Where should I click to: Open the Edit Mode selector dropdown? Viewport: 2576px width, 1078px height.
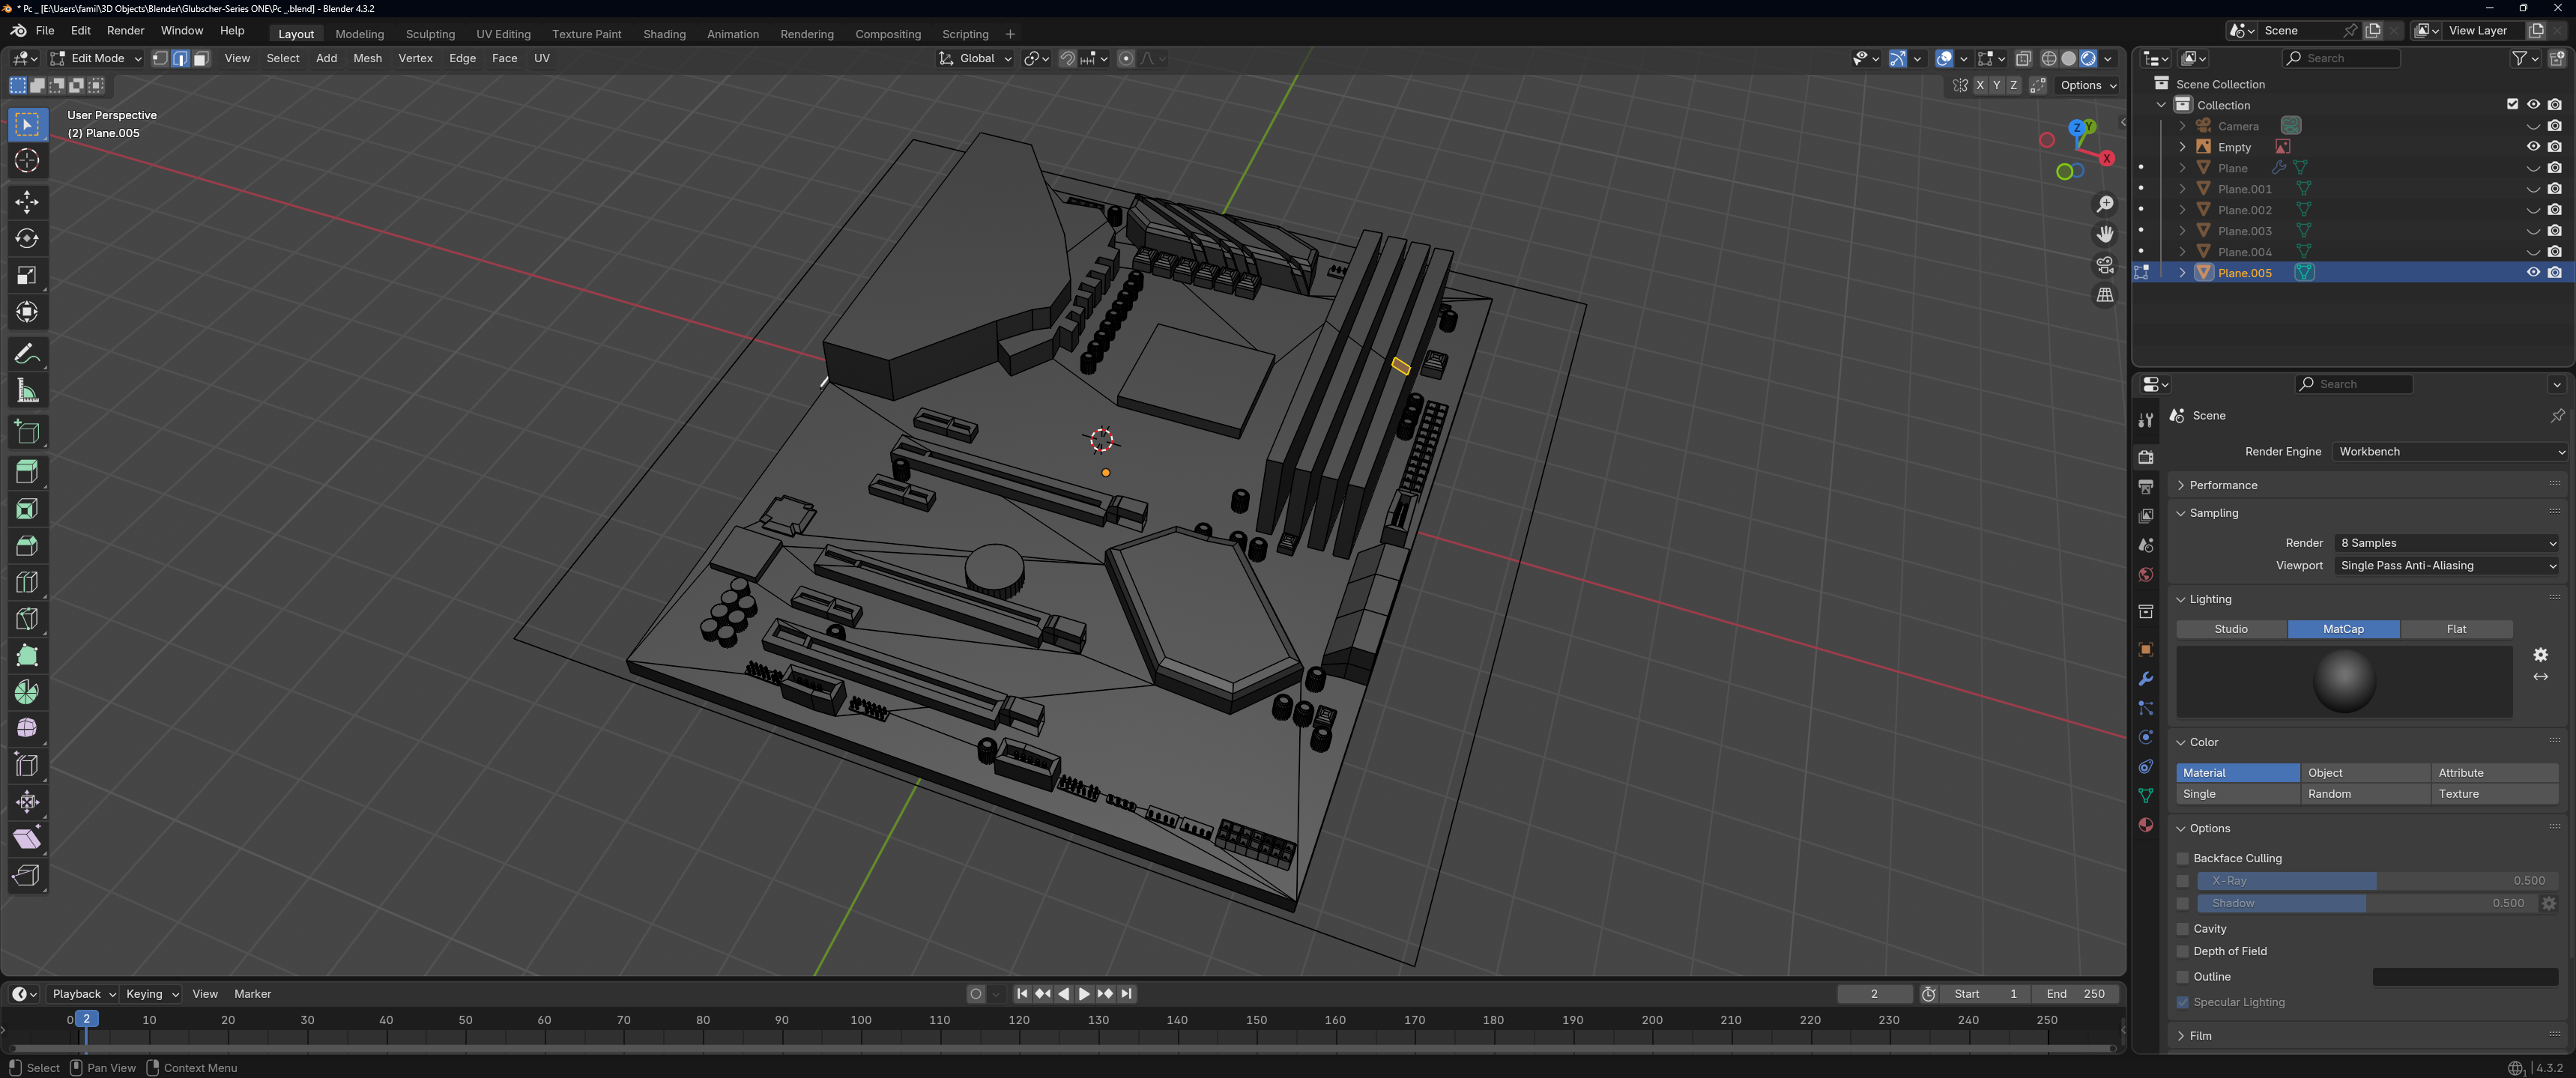[x=97, y=59]
